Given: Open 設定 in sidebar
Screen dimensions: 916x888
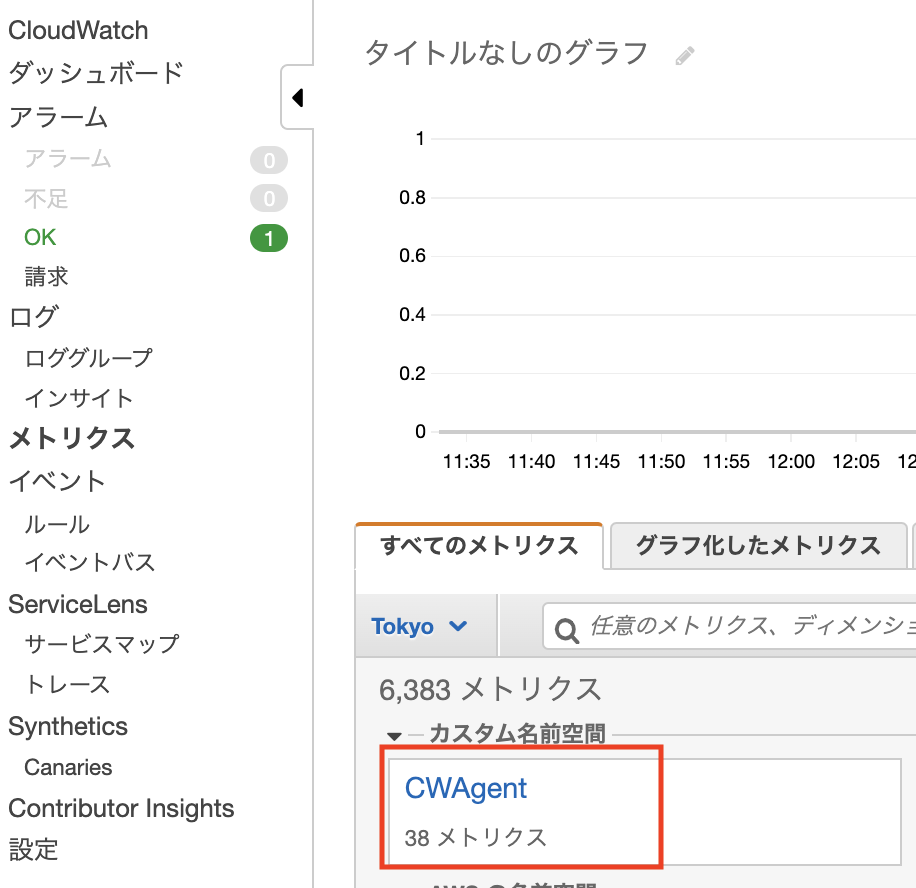Looking at the screenshot, I should click(33, 849).
